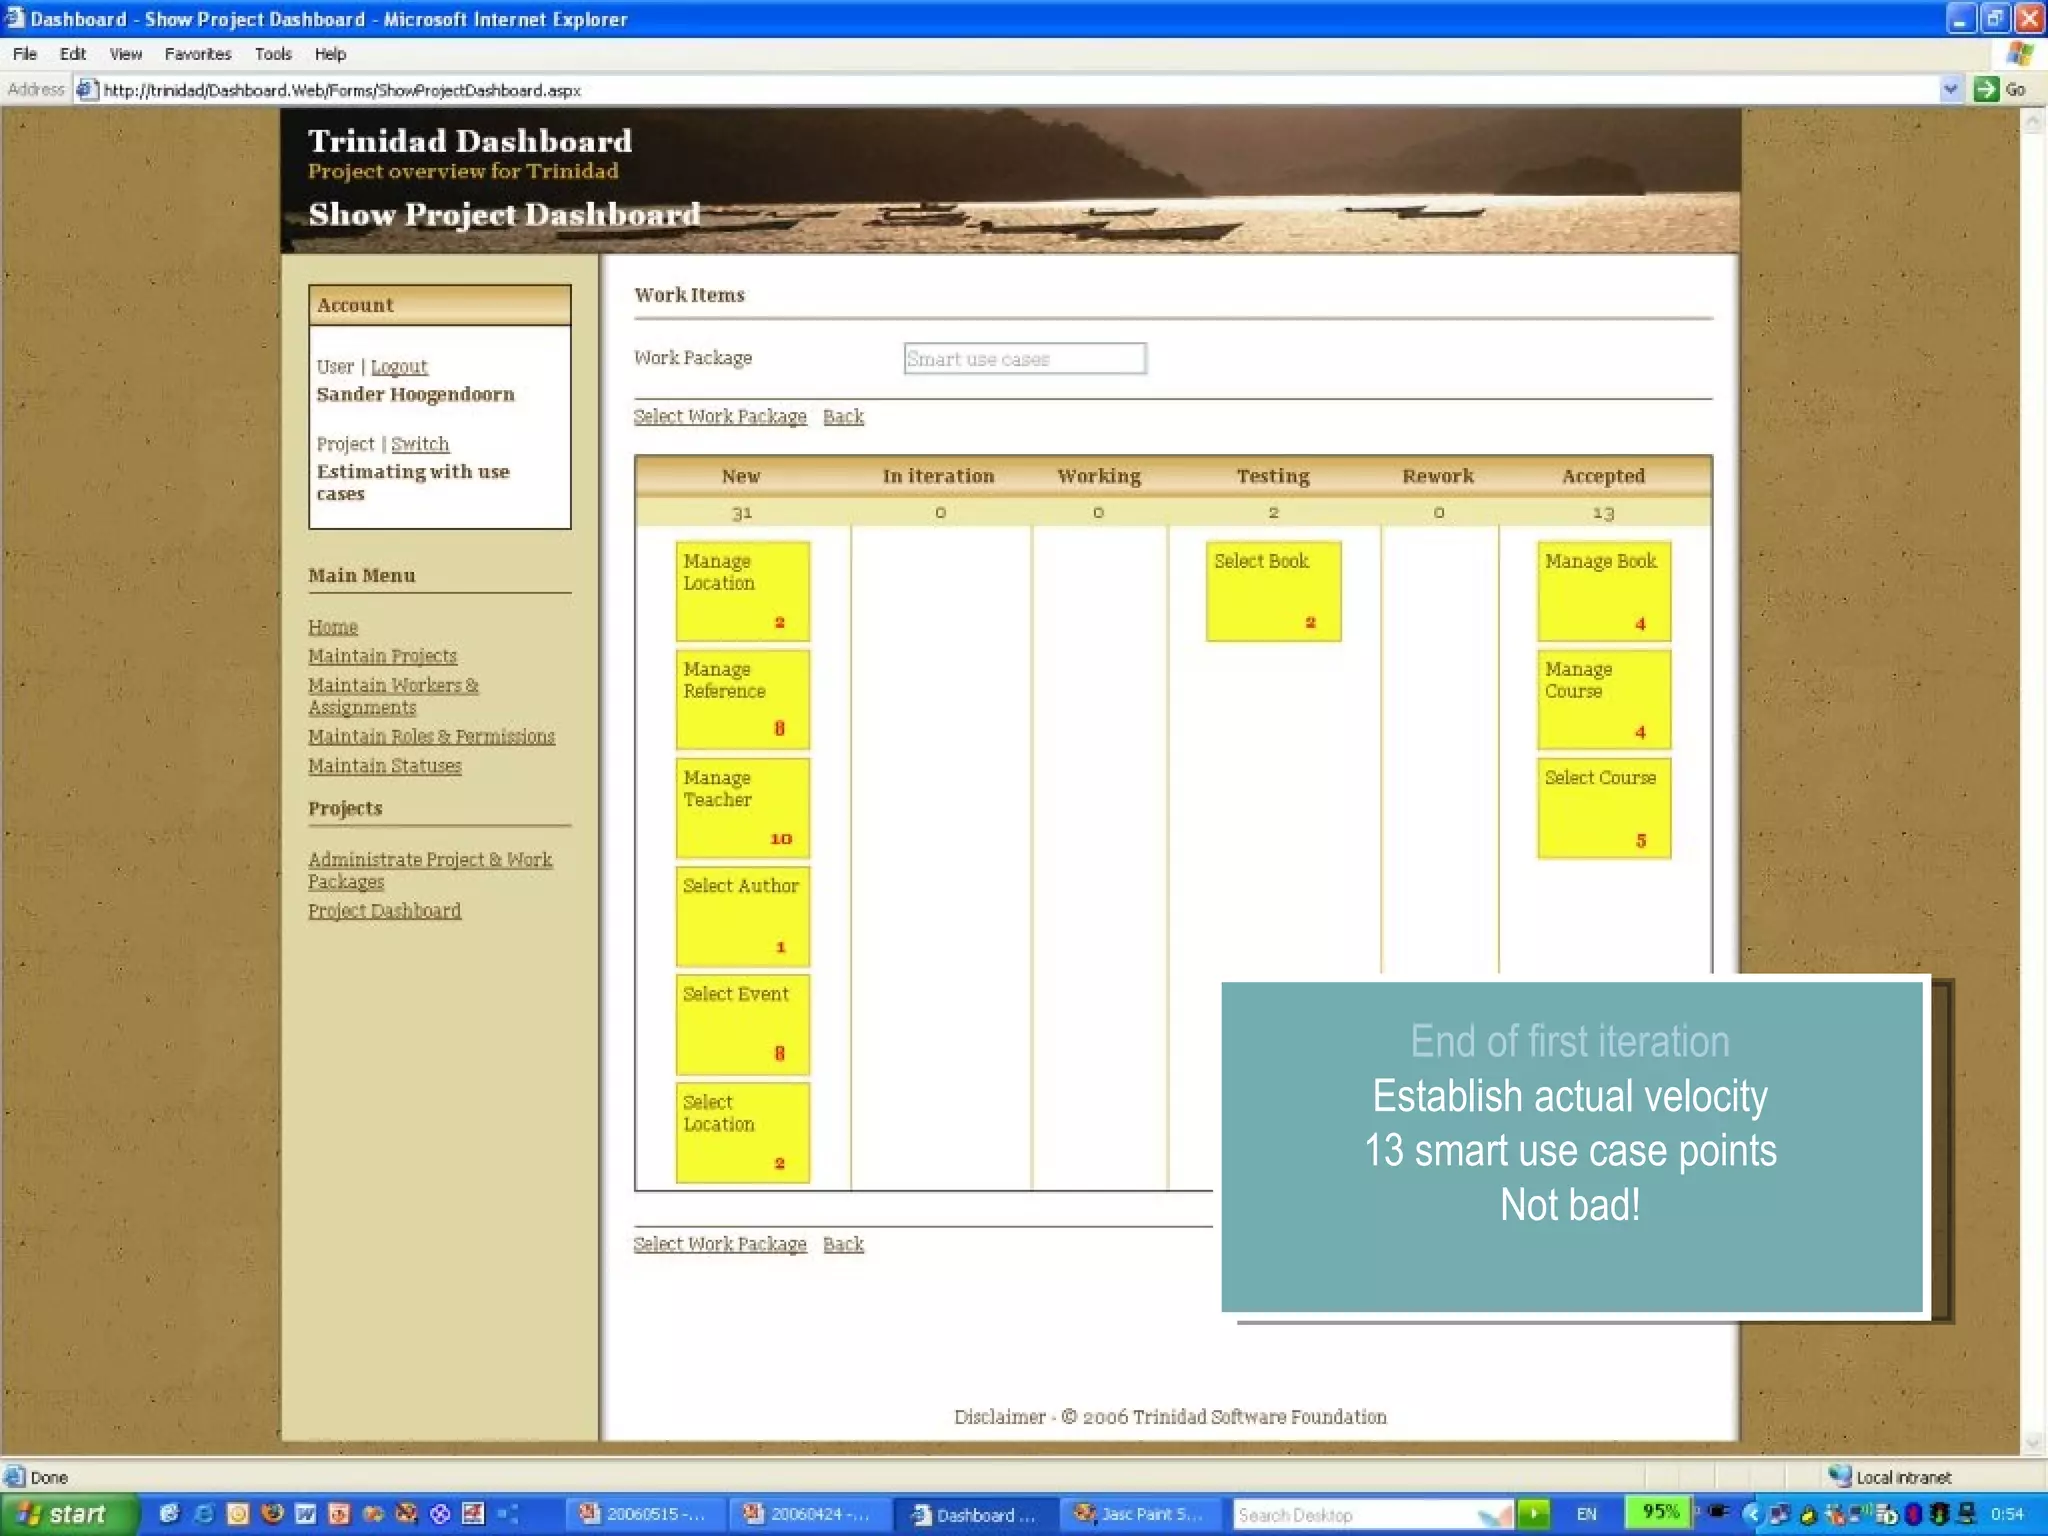The width and height of the screenshot is (2048, 1536).
Task: Open the Manage Teacher sticky note
Action: (x=742, y=808)
